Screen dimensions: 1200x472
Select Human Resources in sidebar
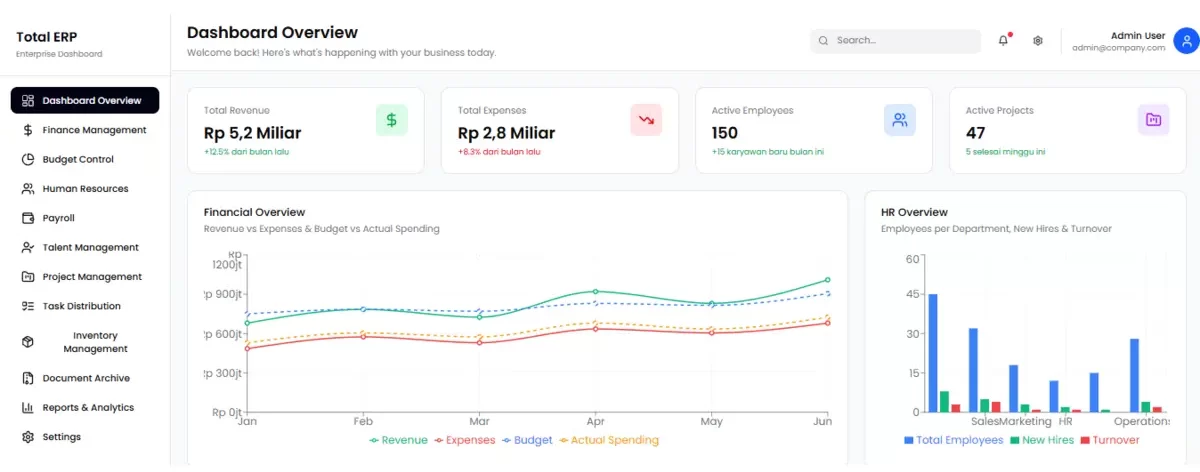[85, 189]
